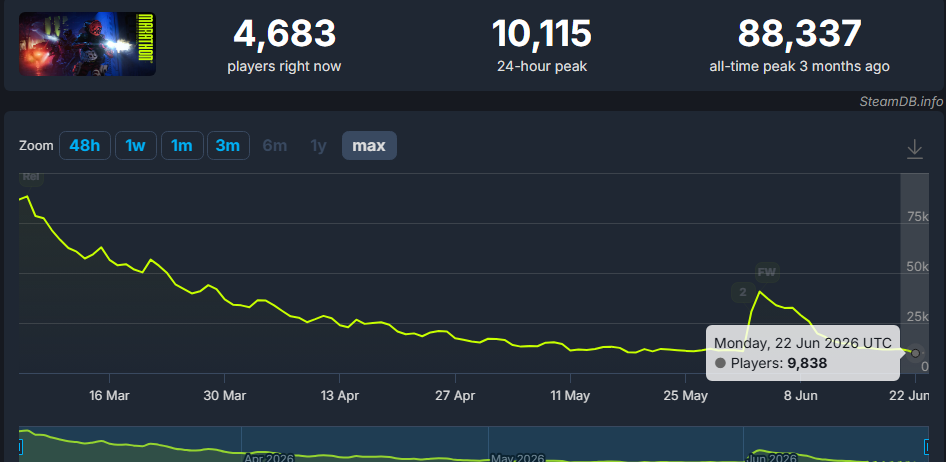Click the '11 May' axis label

(x=570, y=396)
